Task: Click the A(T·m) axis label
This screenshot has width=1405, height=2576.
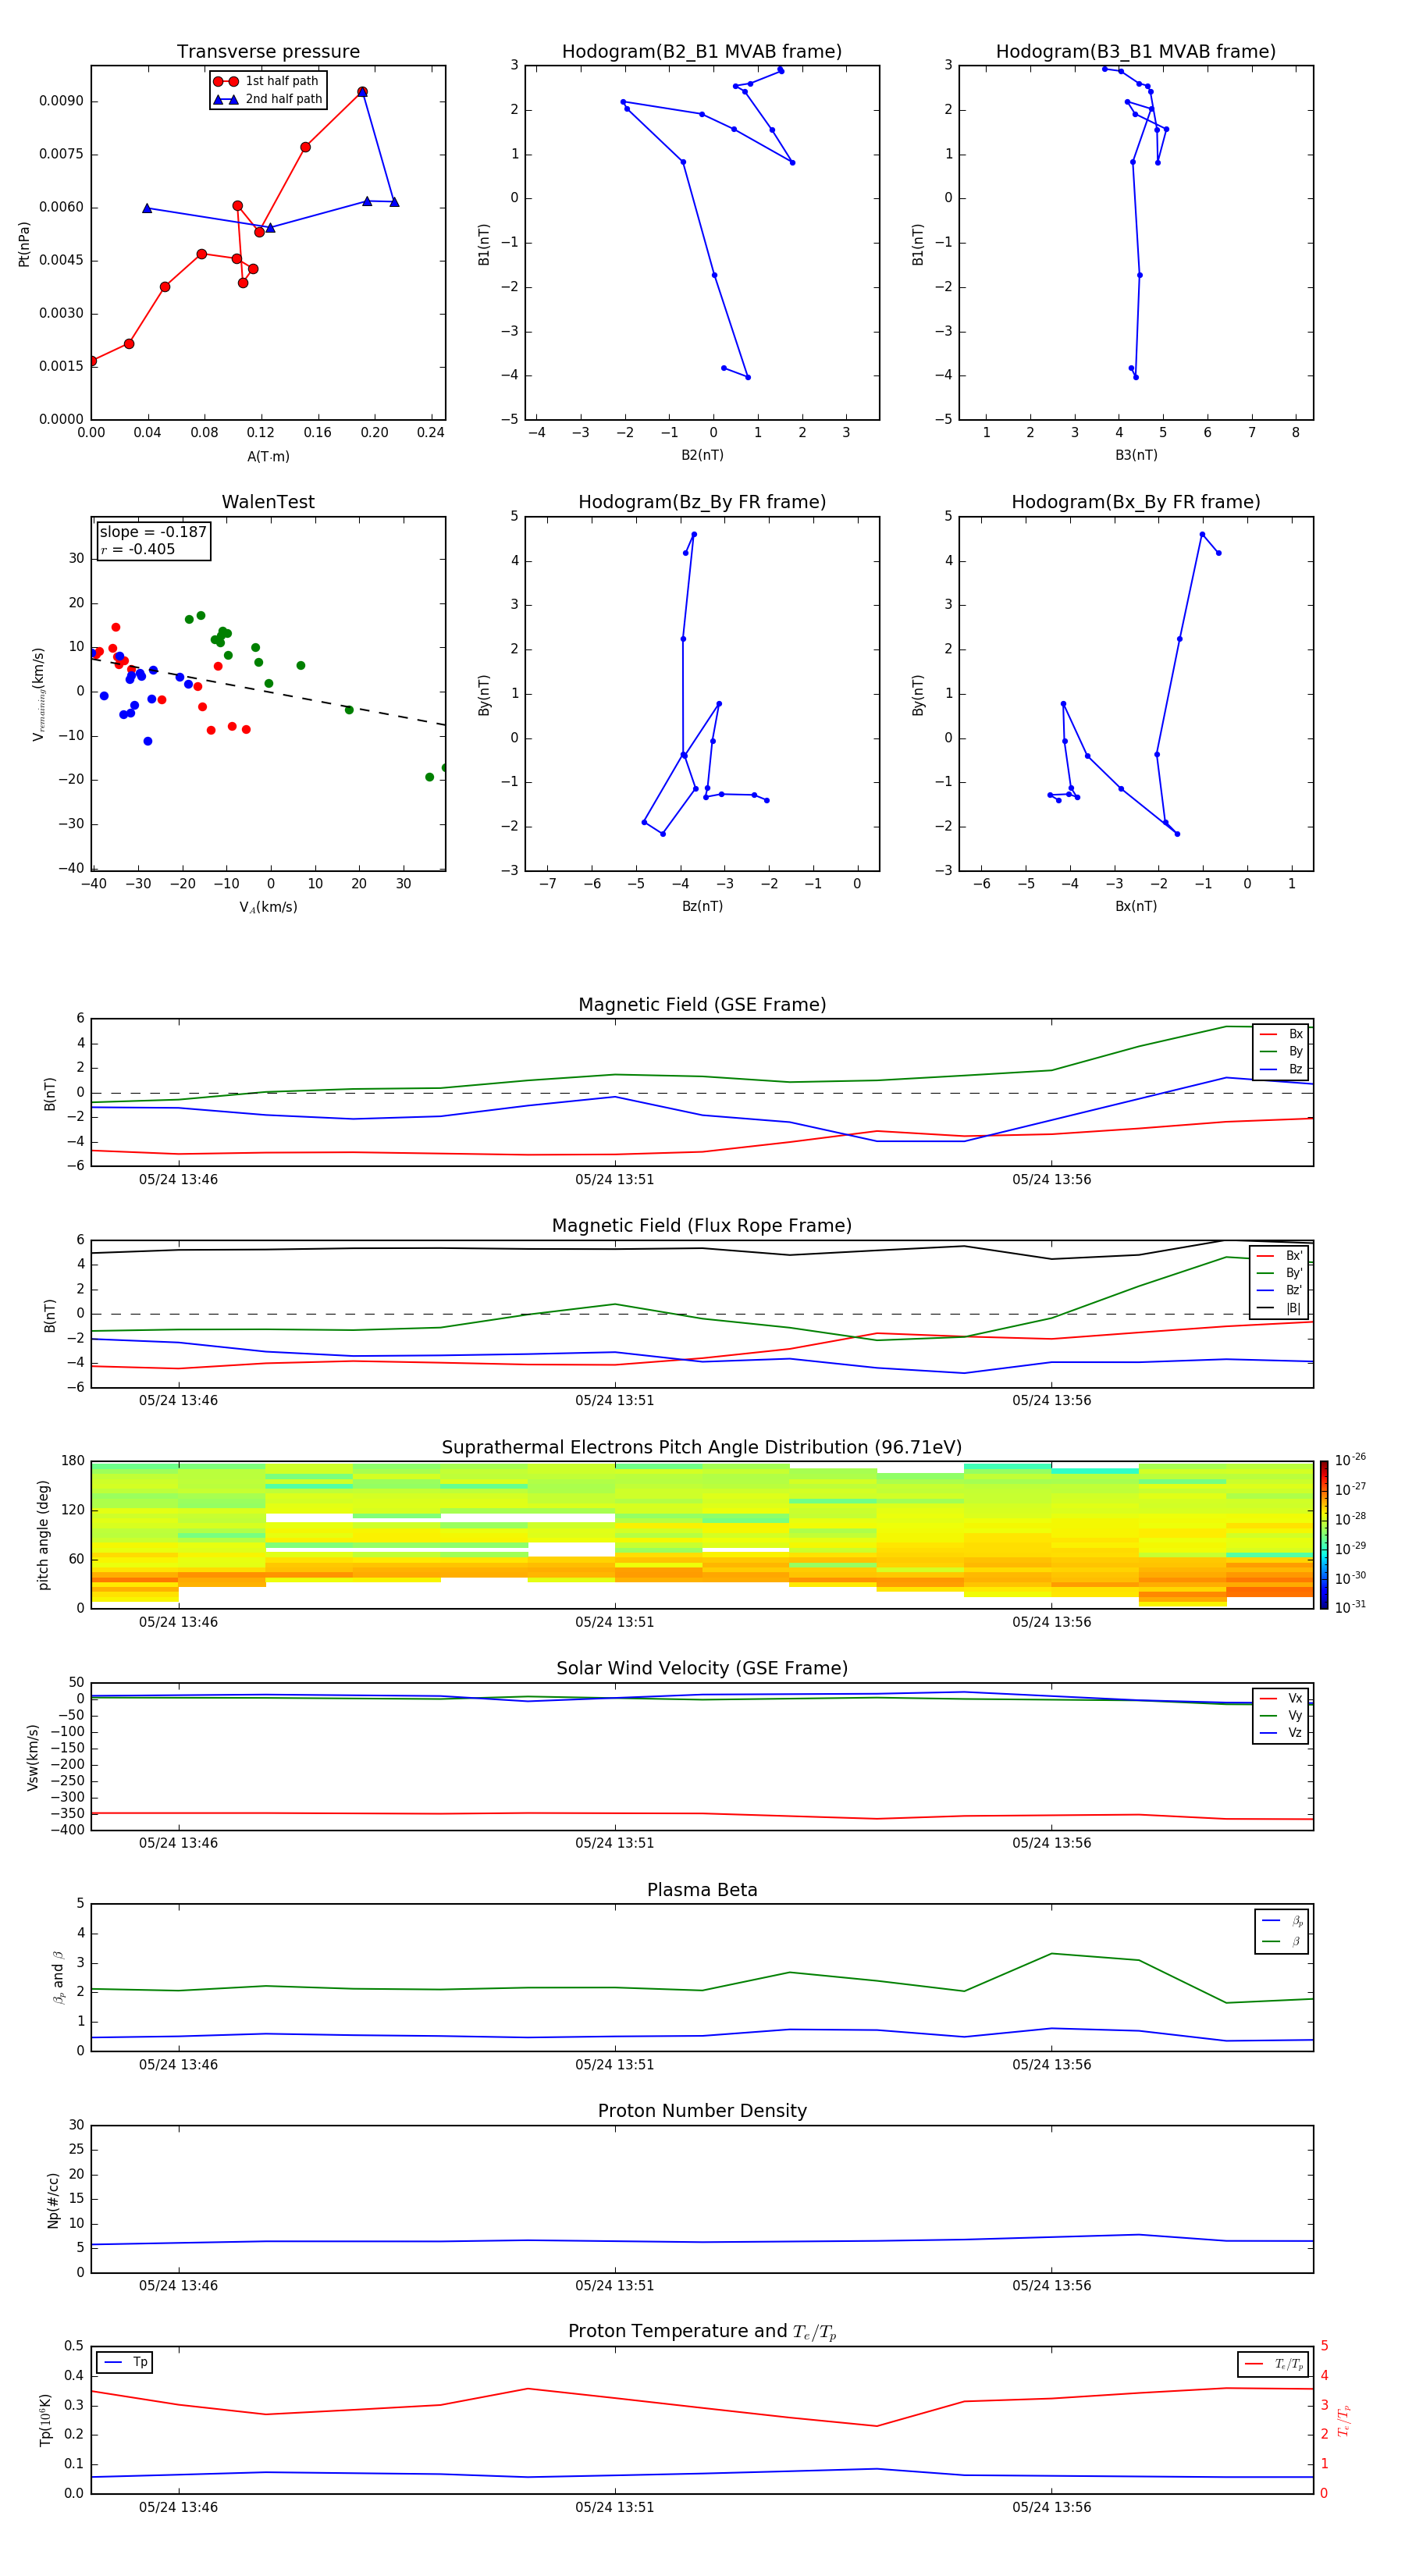Action: (x=268, y=457)
